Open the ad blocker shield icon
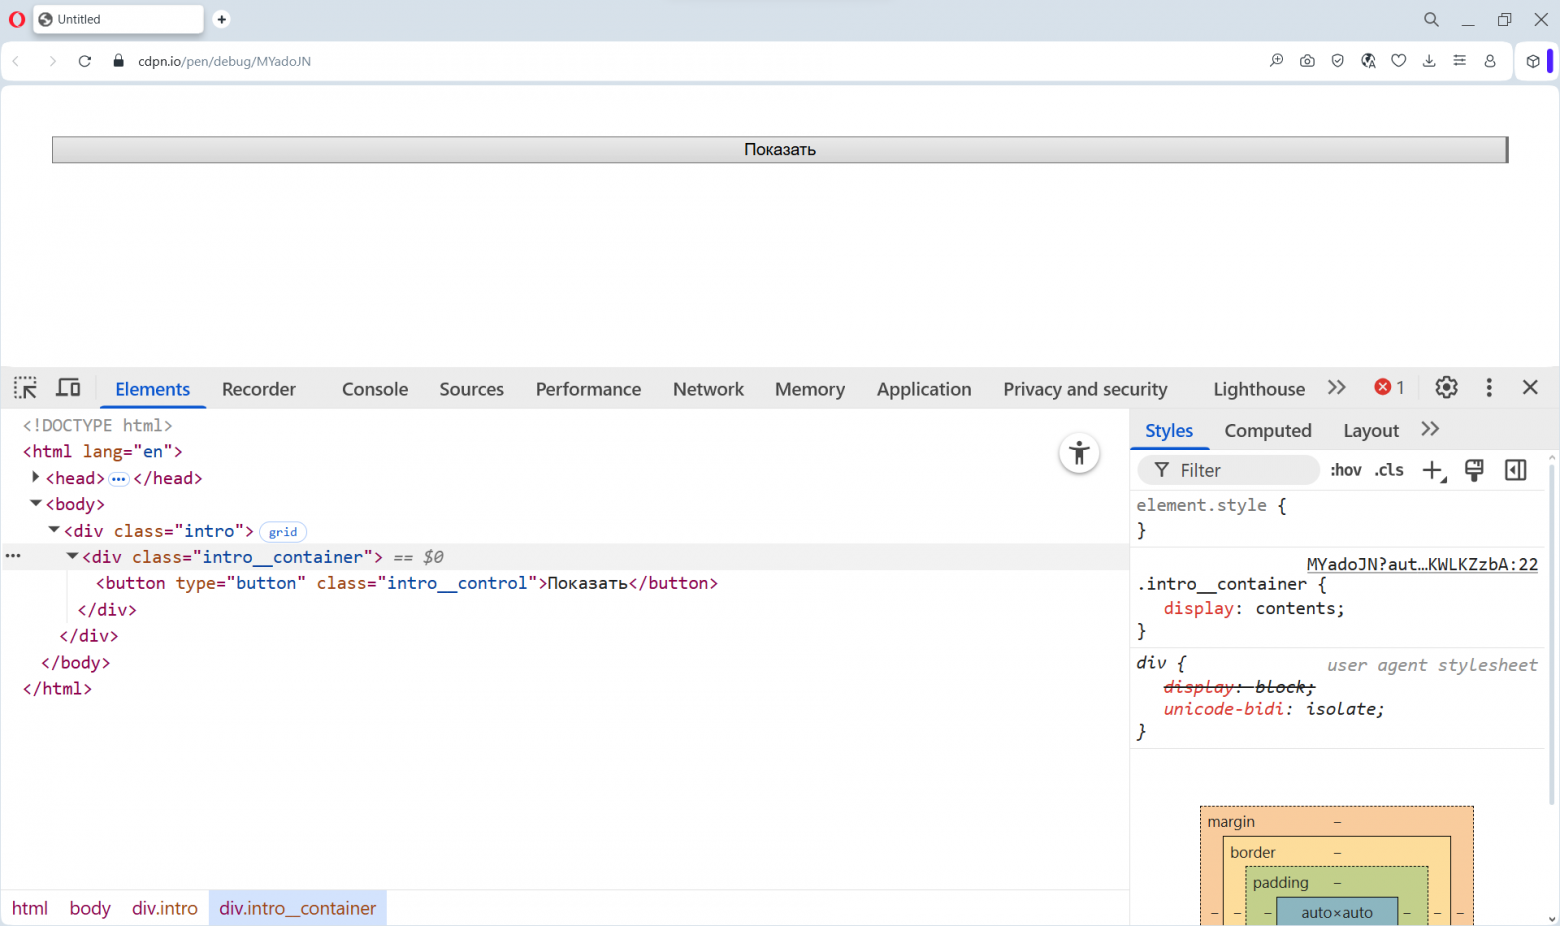 pos(1337,61)
